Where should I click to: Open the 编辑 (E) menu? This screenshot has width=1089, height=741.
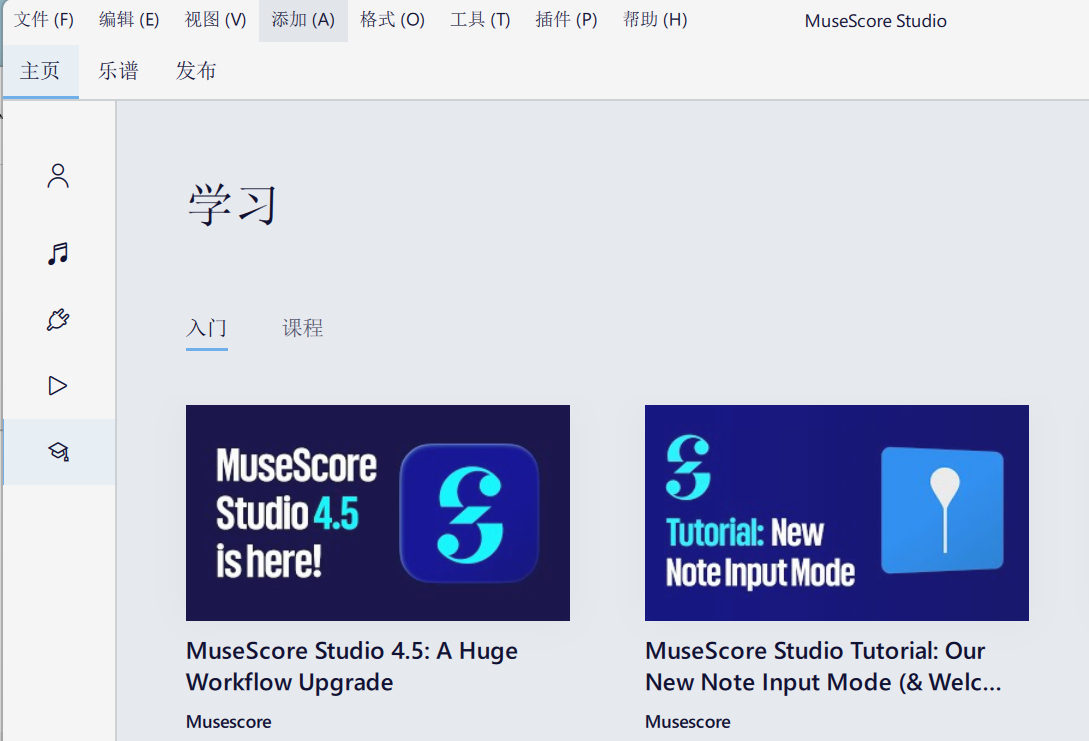tap(129, 19)
